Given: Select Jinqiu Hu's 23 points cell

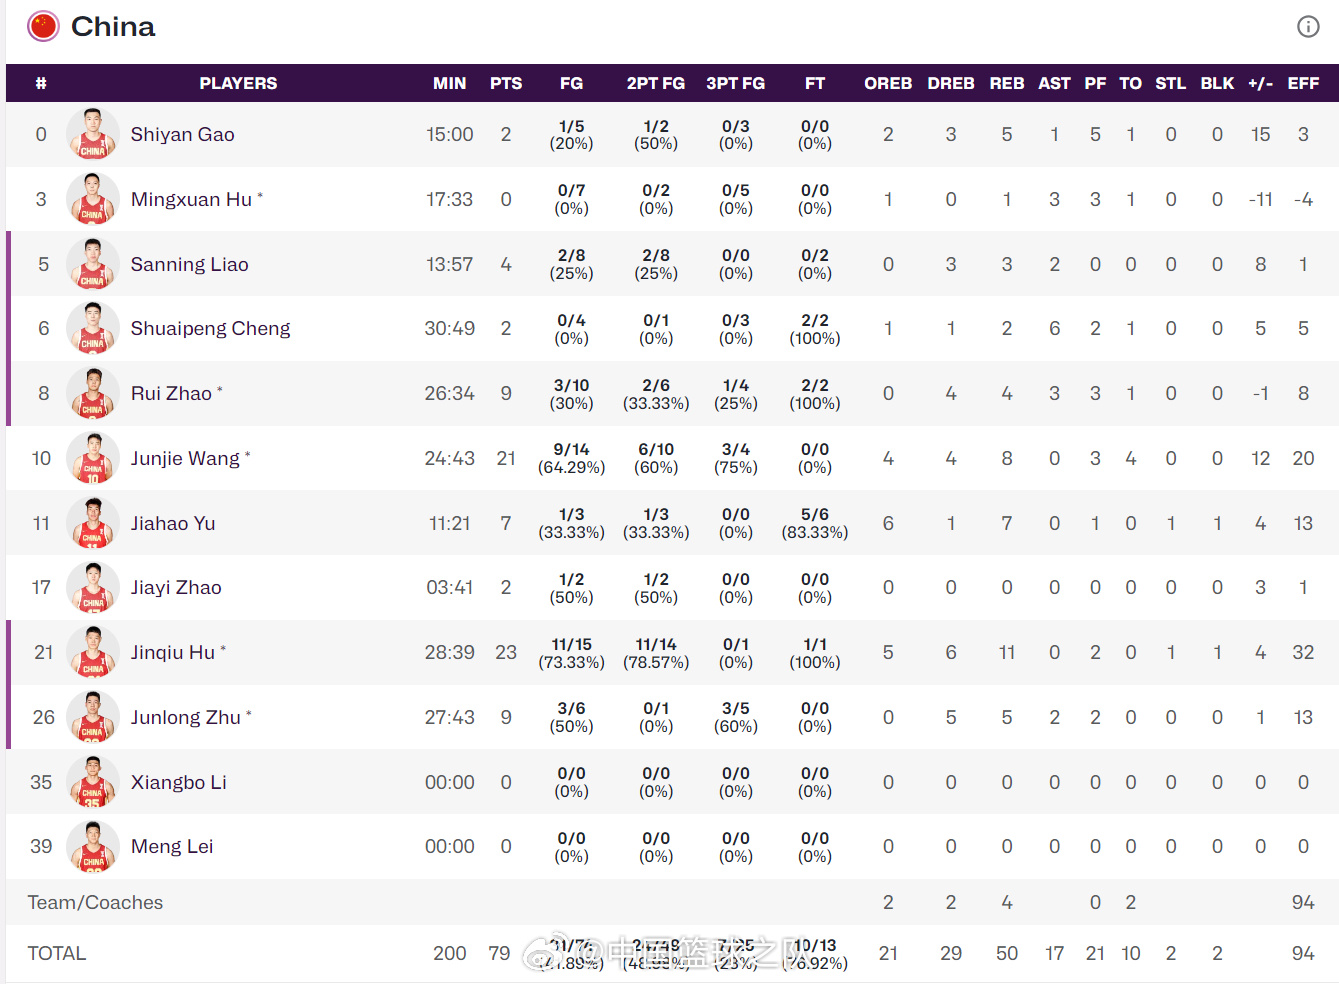Looking at the screenshot, I should click(506, 652).
